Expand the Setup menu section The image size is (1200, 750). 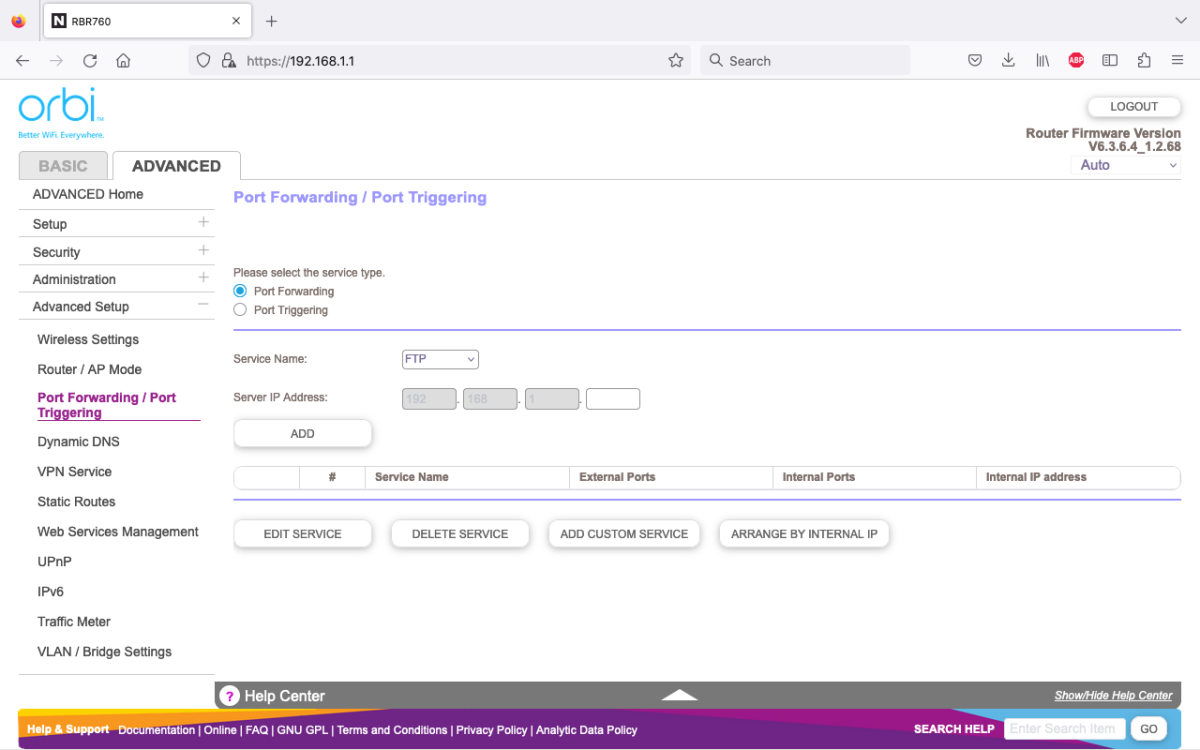[203, 223]
